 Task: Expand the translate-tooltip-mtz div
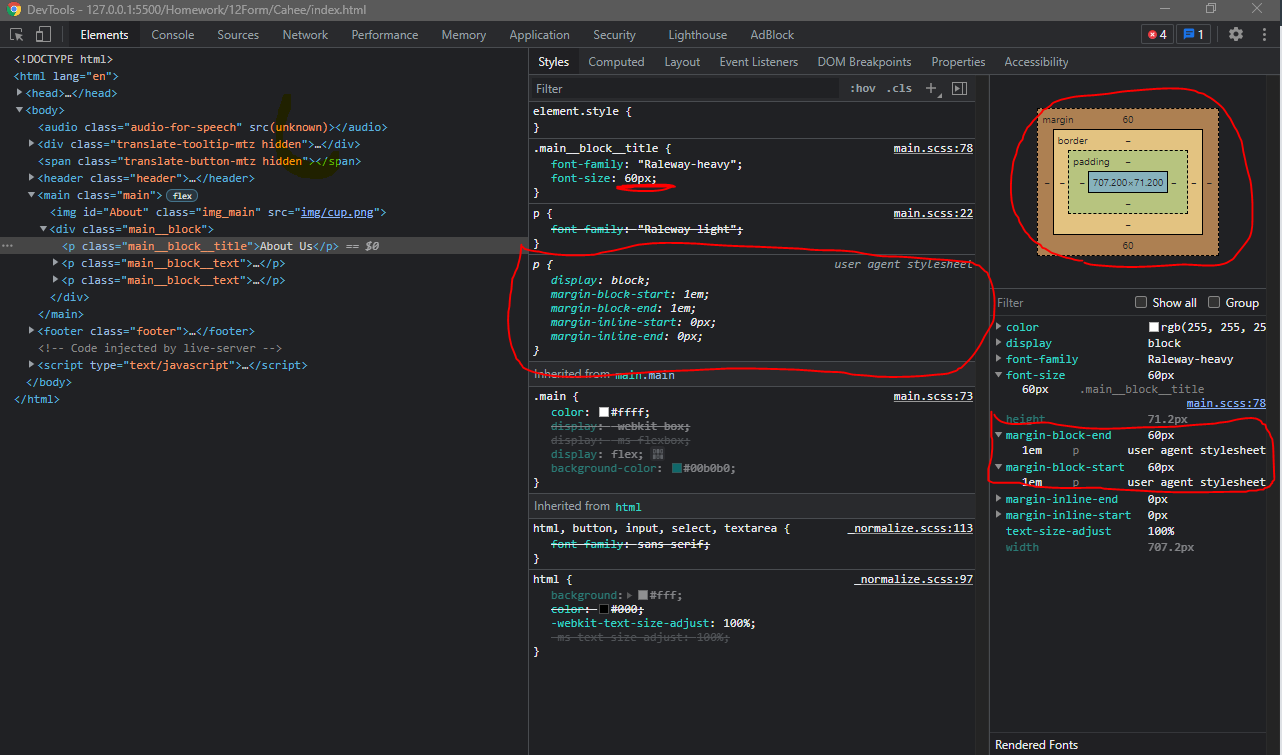click(32, 144)
